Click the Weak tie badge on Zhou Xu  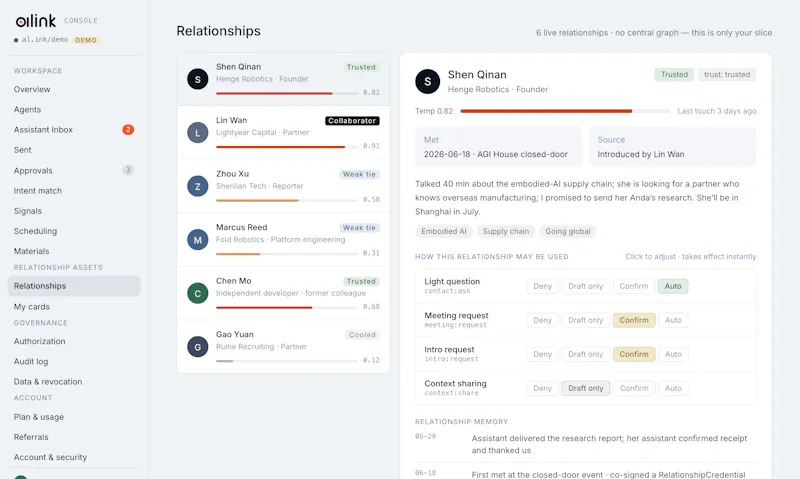pos(359,174)
